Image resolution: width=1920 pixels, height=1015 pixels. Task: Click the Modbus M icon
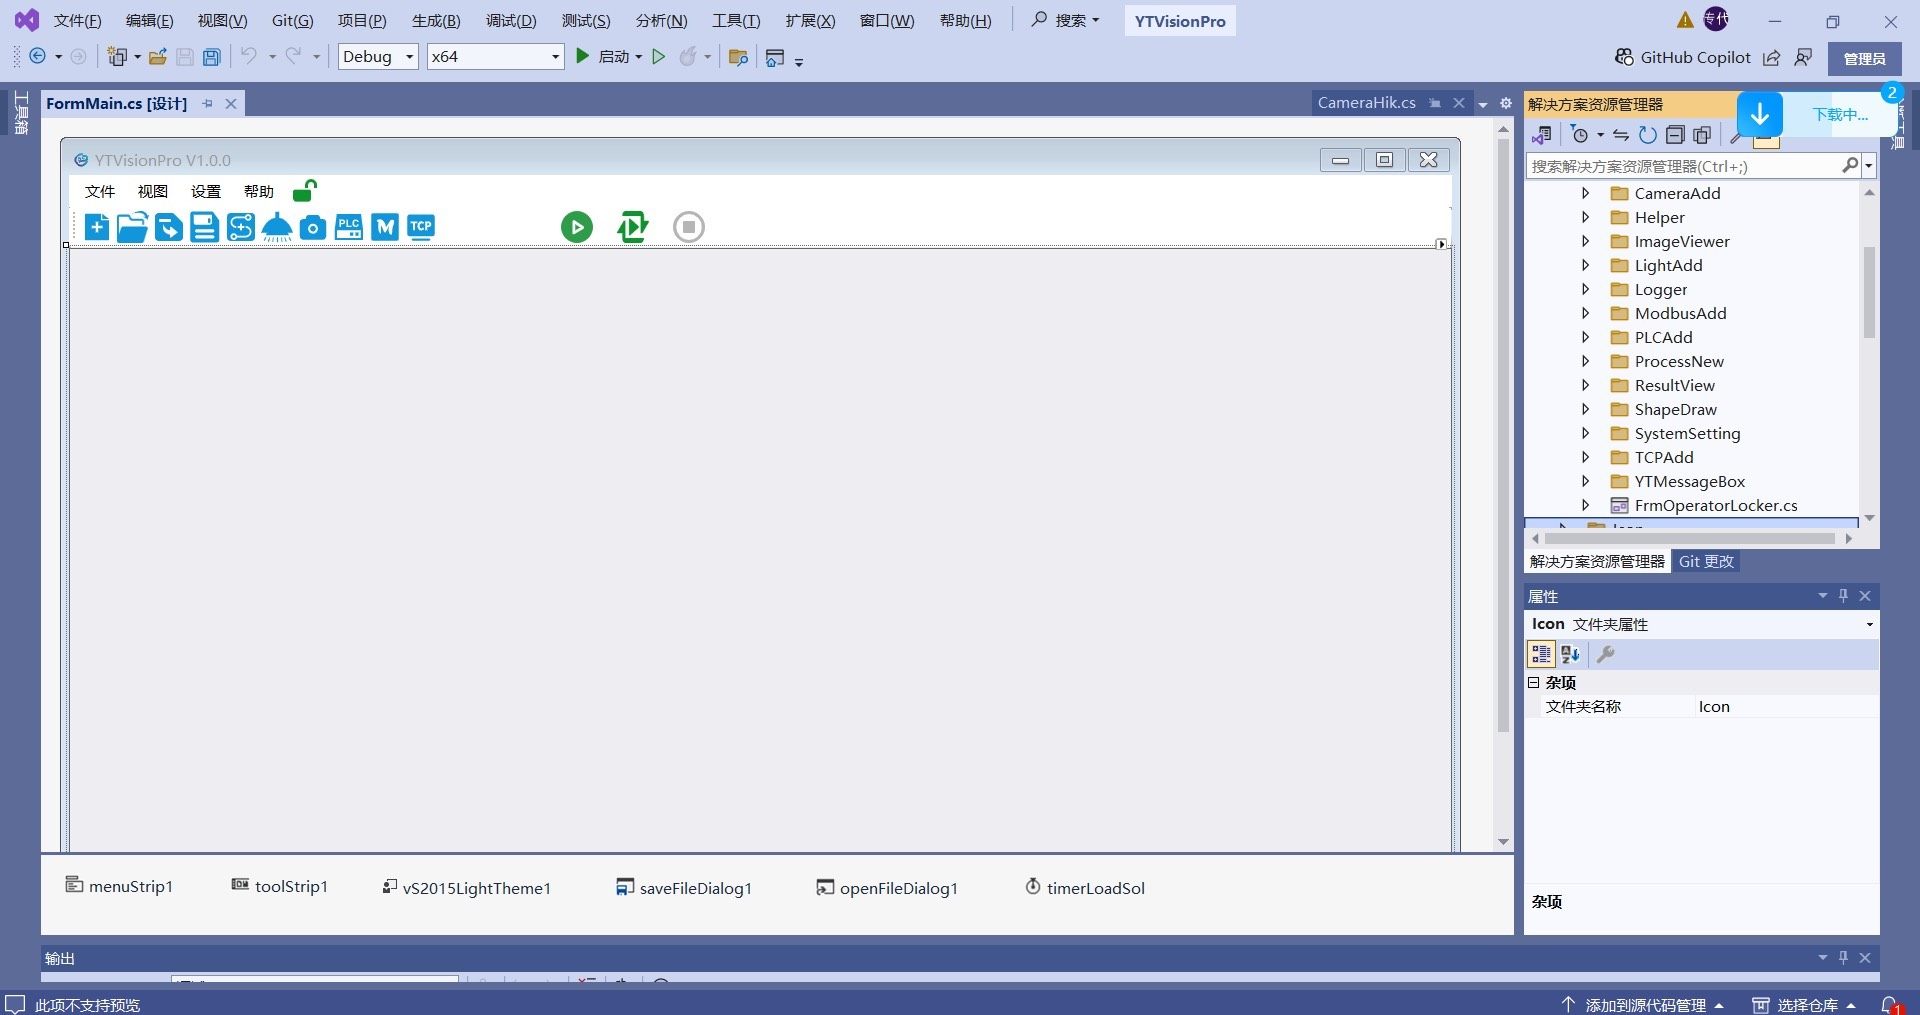coord(385,227)
